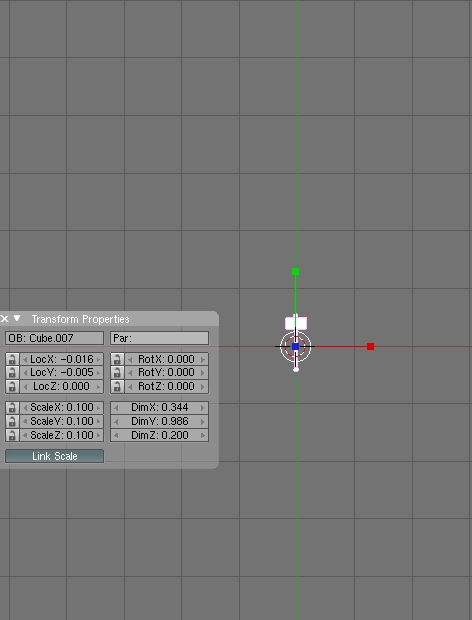472x620 pixels.
Task: Toggle the ScaleX lock icon
Action: point(12,407)
